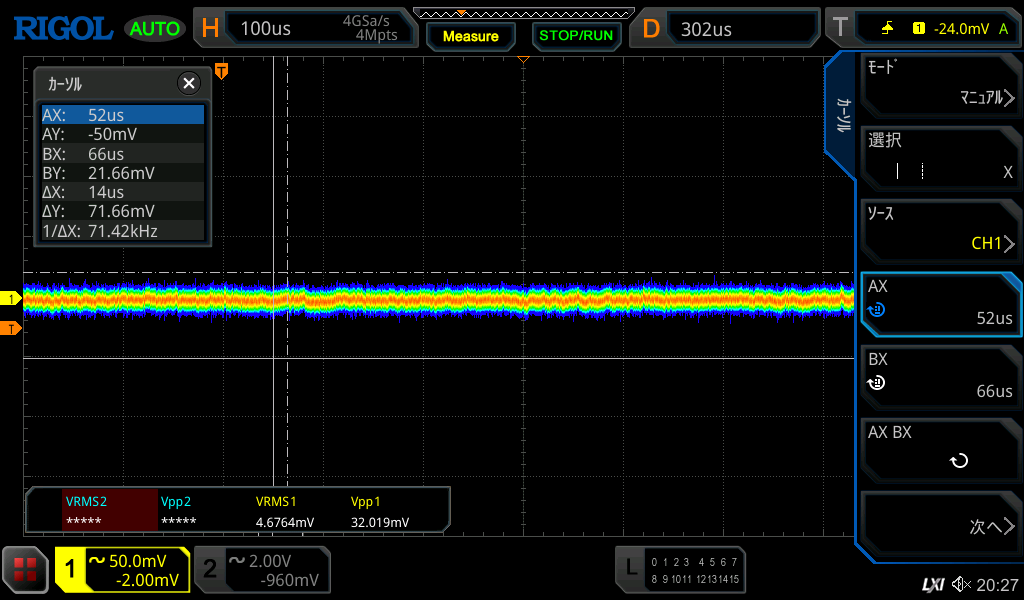The width and height of the screenshot is (1024, 600).
Task: Click the RIGOL logo
Action: click(x=62, y=28)
